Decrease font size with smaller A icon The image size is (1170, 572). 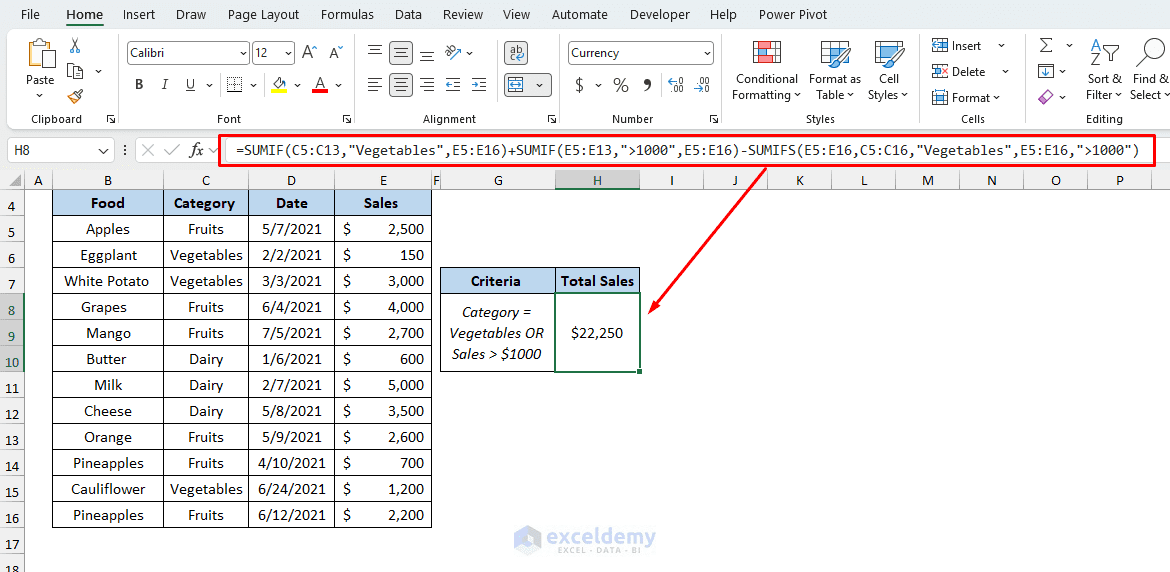336,53
